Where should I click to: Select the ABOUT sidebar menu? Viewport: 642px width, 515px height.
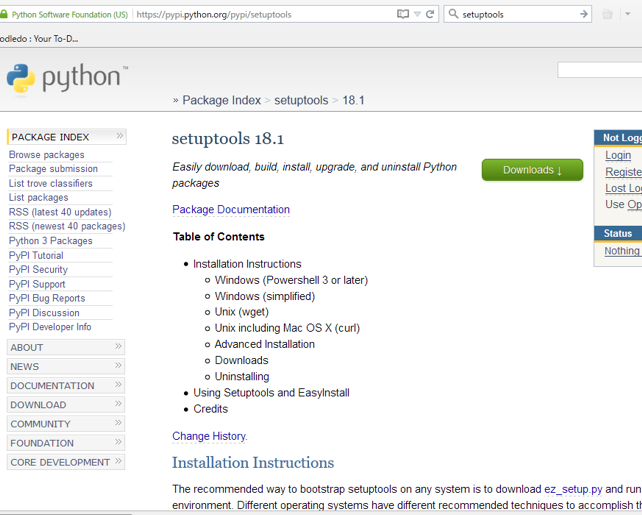[66, 347]
